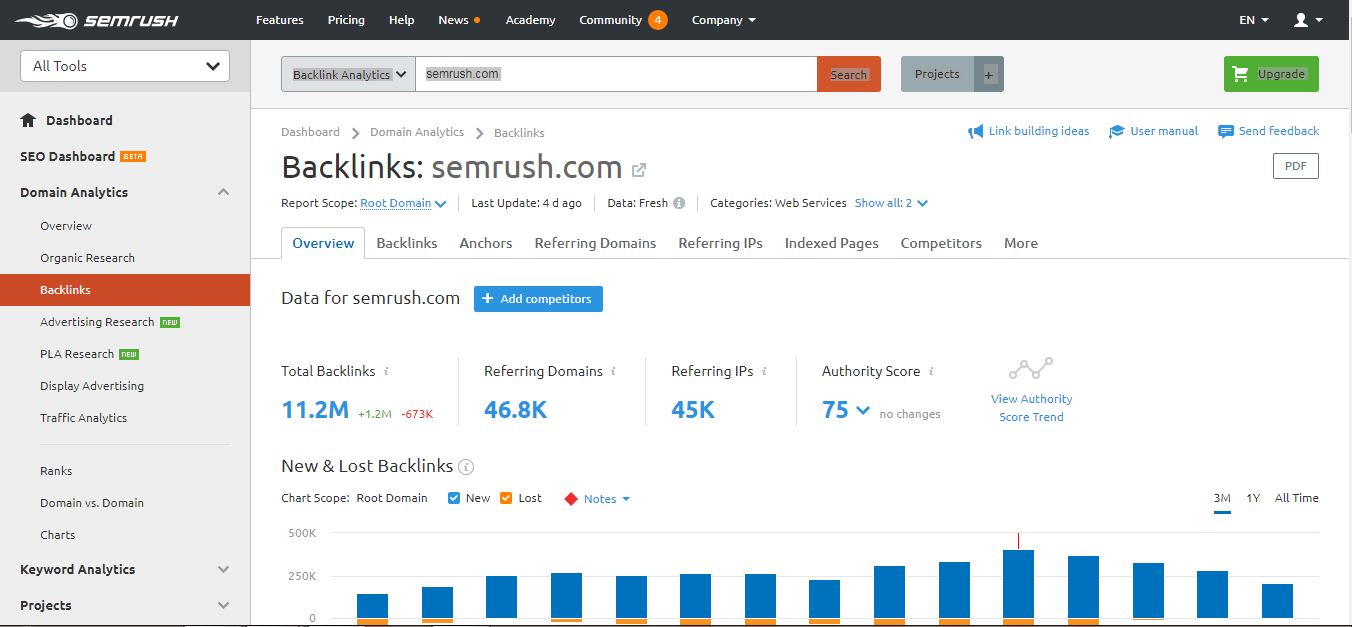Open the EN language dropdown

pos(1254,20)
